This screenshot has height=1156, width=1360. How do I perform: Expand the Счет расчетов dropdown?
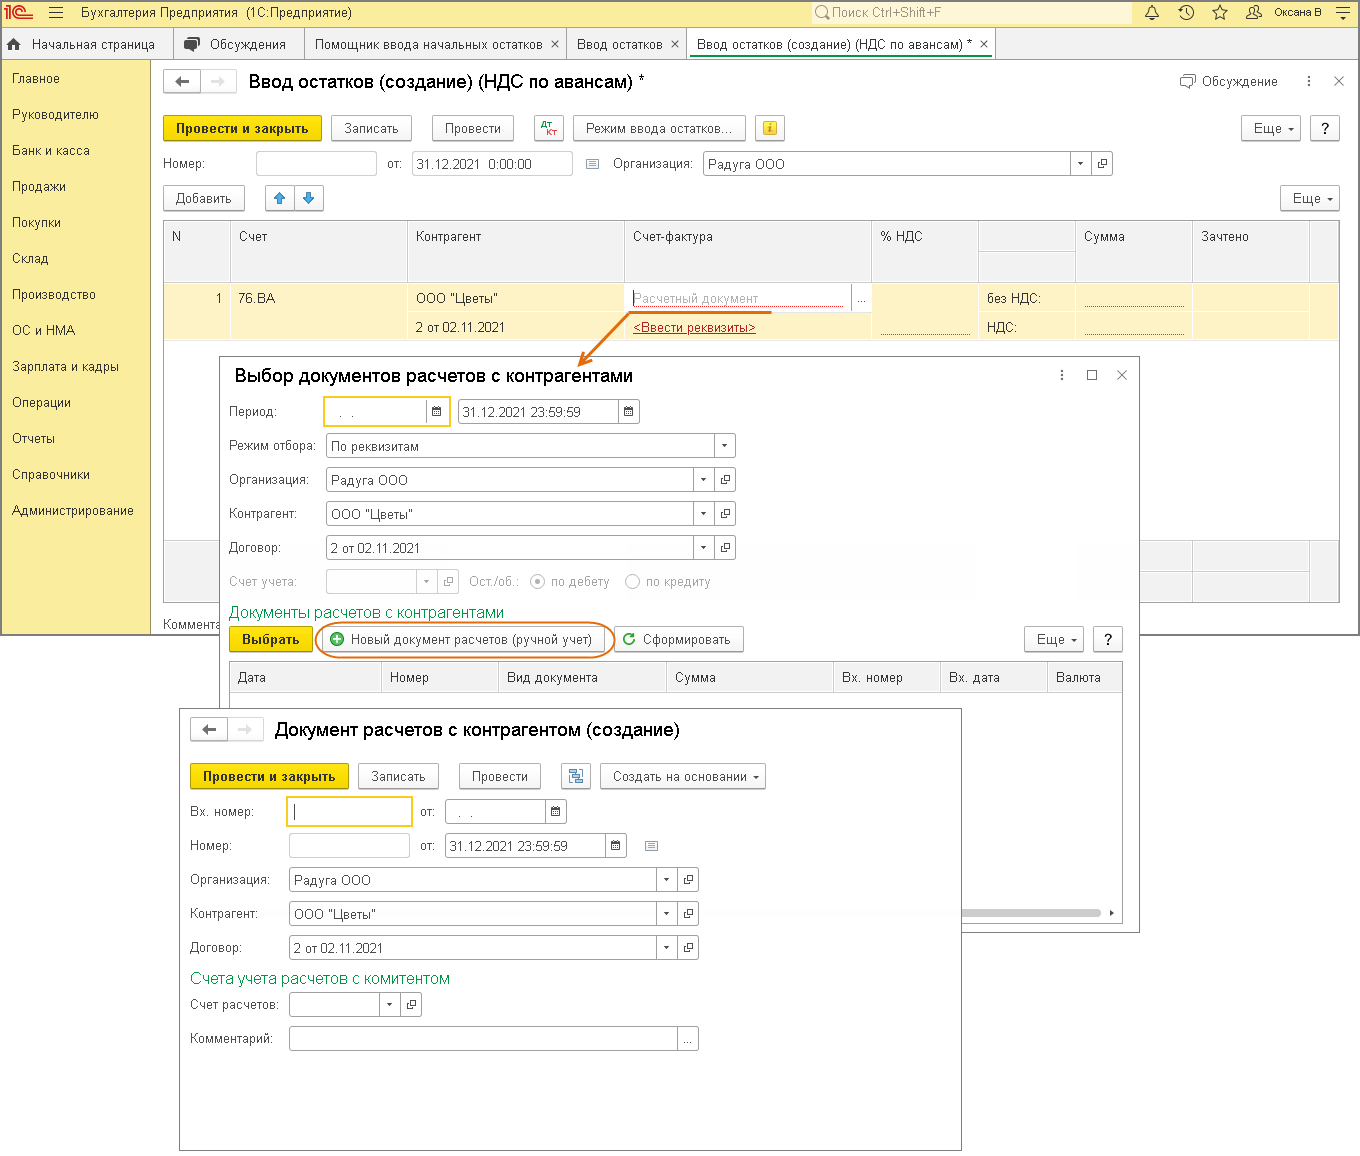389,1004
